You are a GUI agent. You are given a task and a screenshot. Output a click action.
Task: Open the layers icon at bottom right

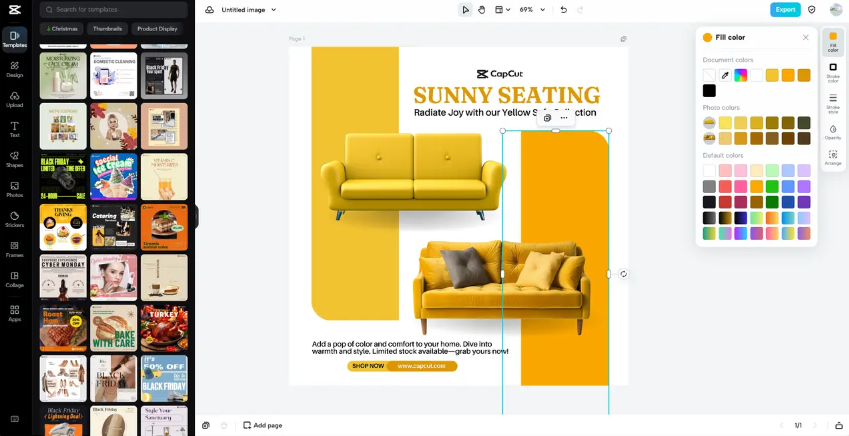839,425
